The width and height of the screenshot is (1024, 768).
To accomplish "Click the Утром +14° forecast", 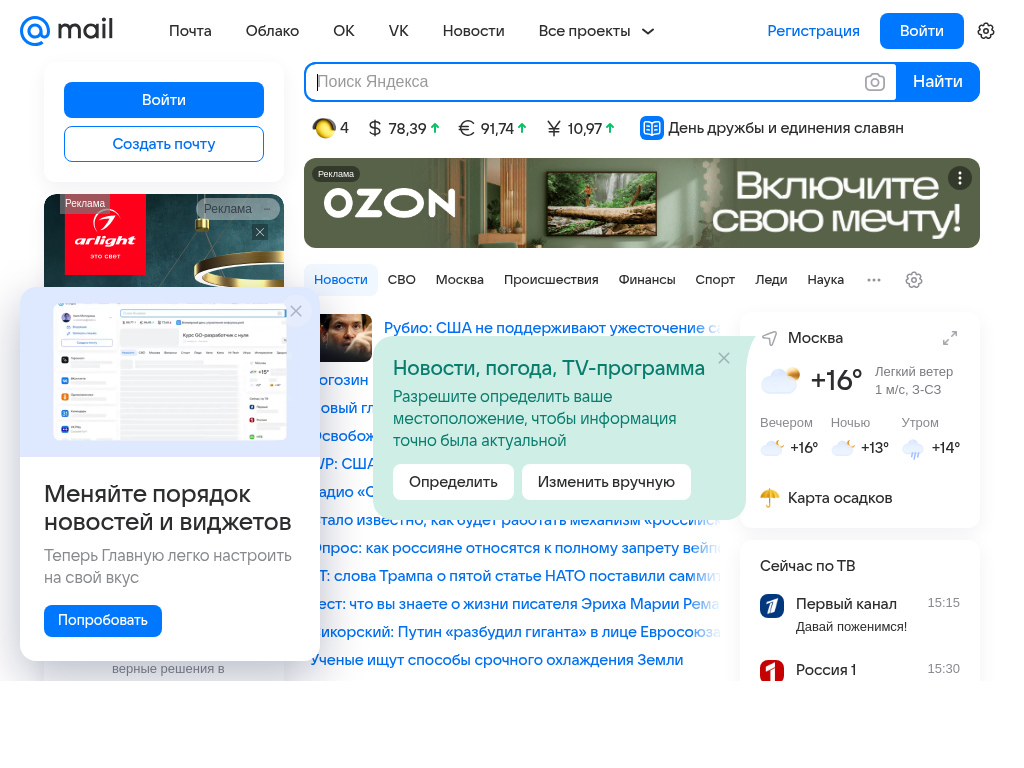I will pyautogui.click(x=931, y=436).
